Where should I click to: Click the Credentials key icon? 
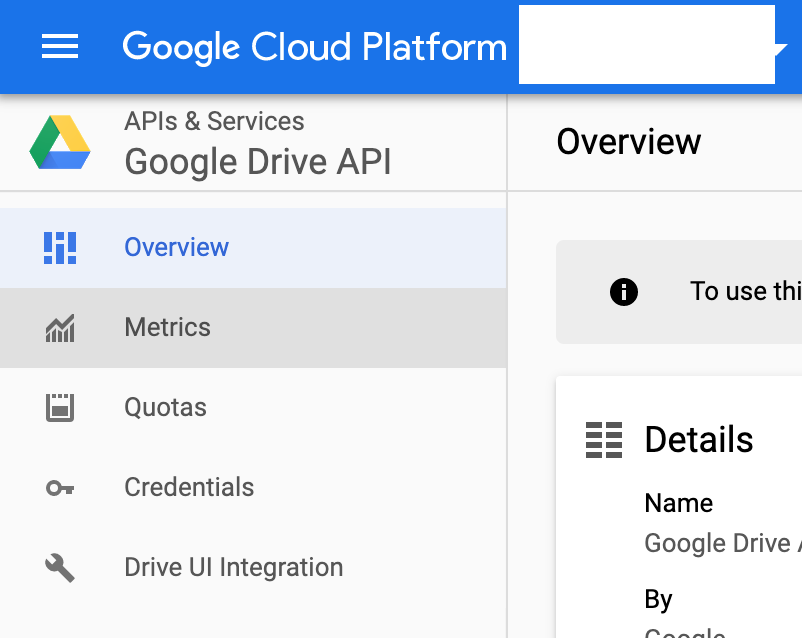(60, 488)
